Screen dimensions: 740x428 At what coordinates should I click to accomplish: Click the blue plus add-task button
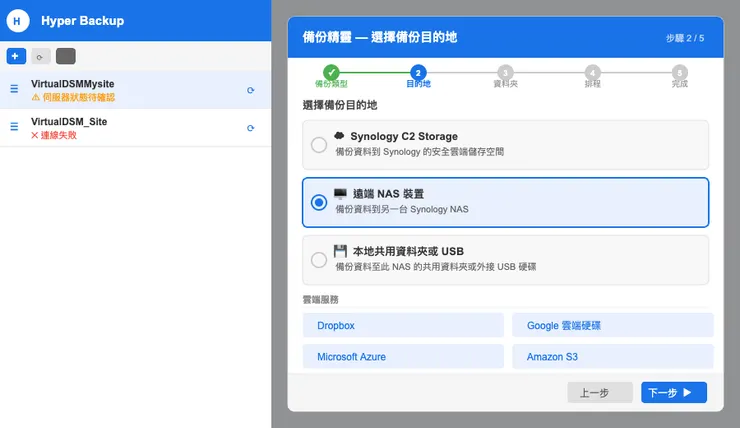point(16,56)
